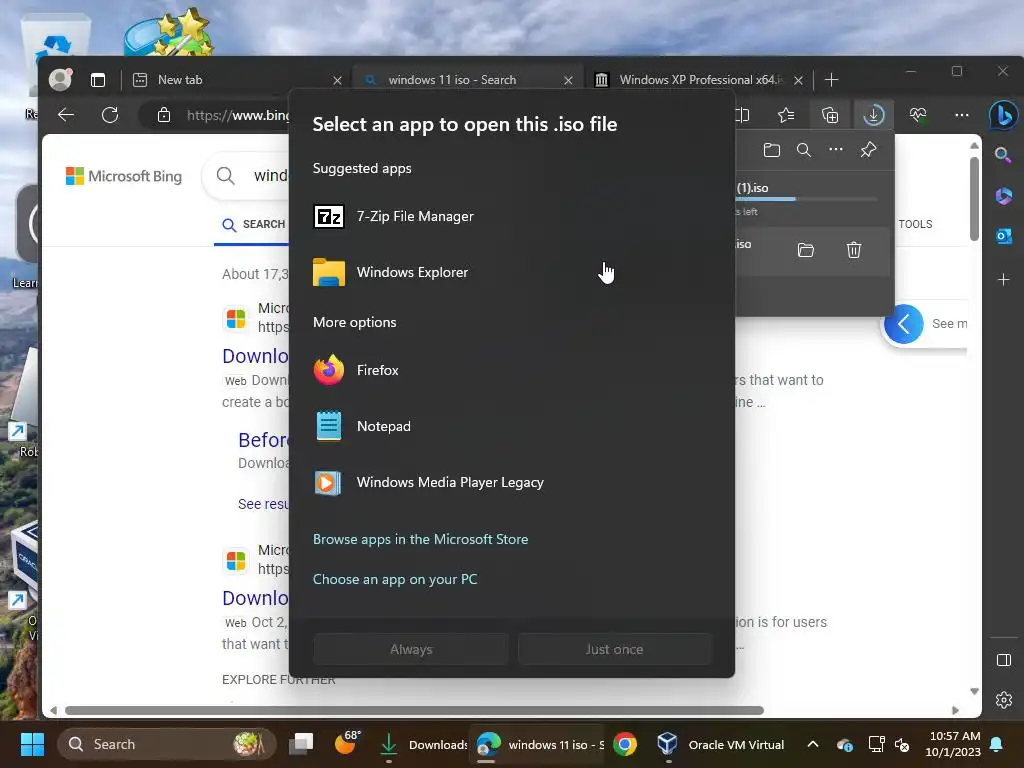Click the Minimize button of the Edge window
Image resolution: width=1024 pixels, height=768 pixels.
(x=911, y=71)
